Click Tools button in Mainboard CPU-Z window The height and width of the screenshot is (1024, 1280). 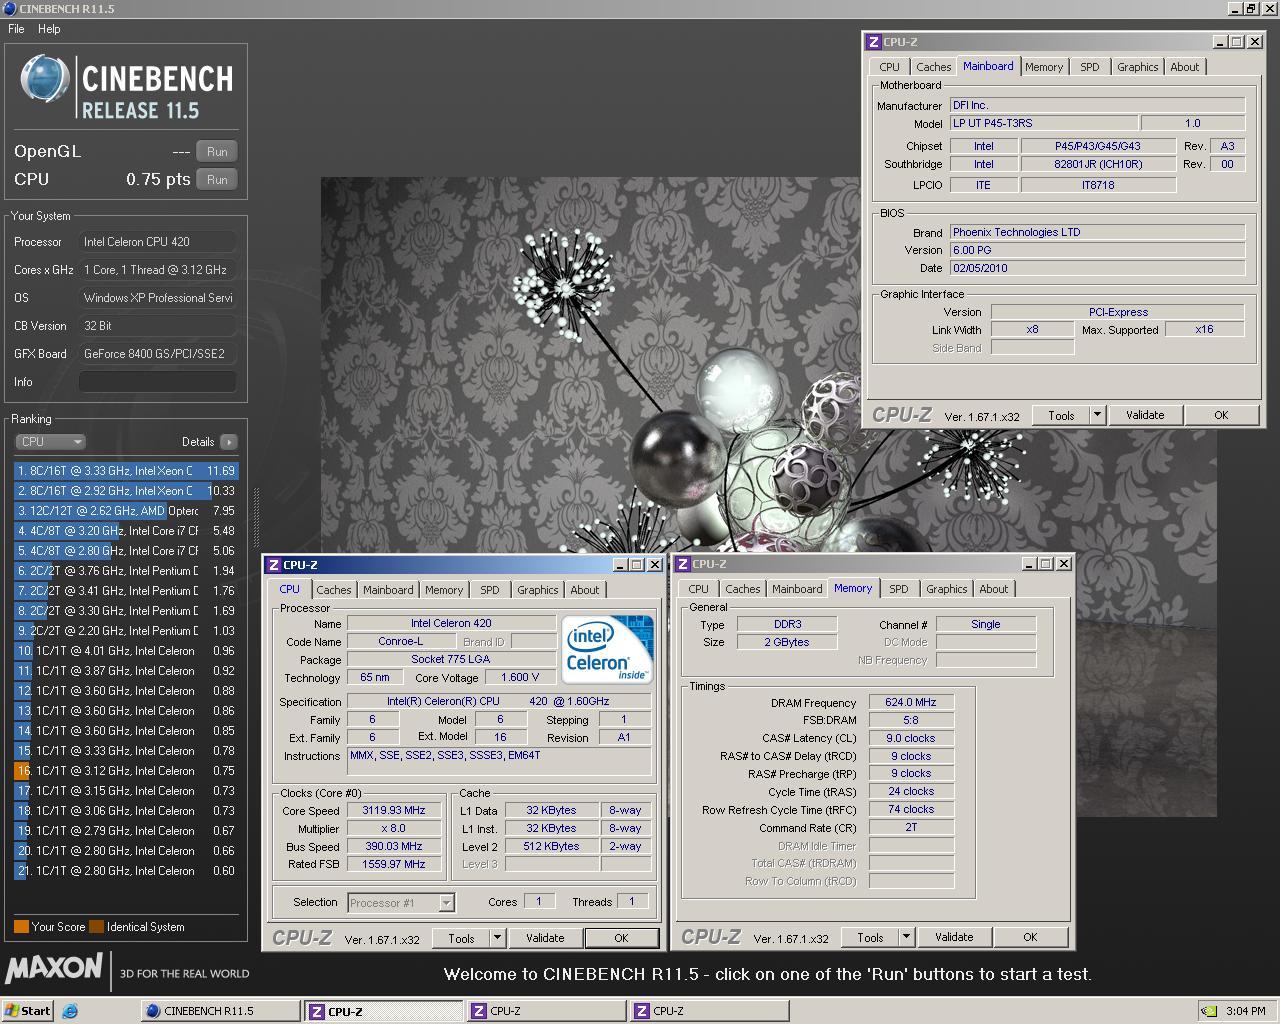(1061, 415)
